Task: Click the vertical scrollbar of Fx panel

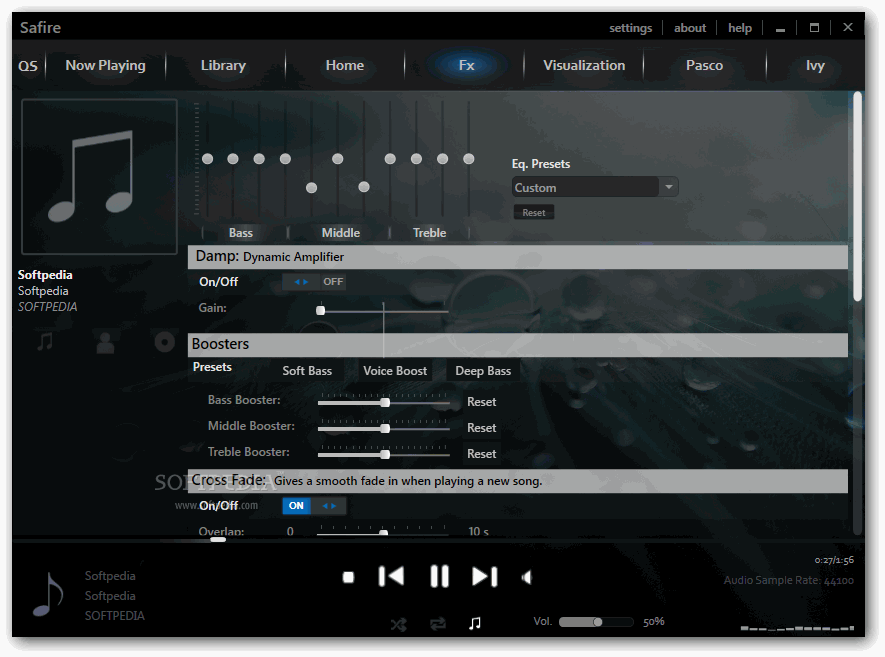Action: click(857, 196)
